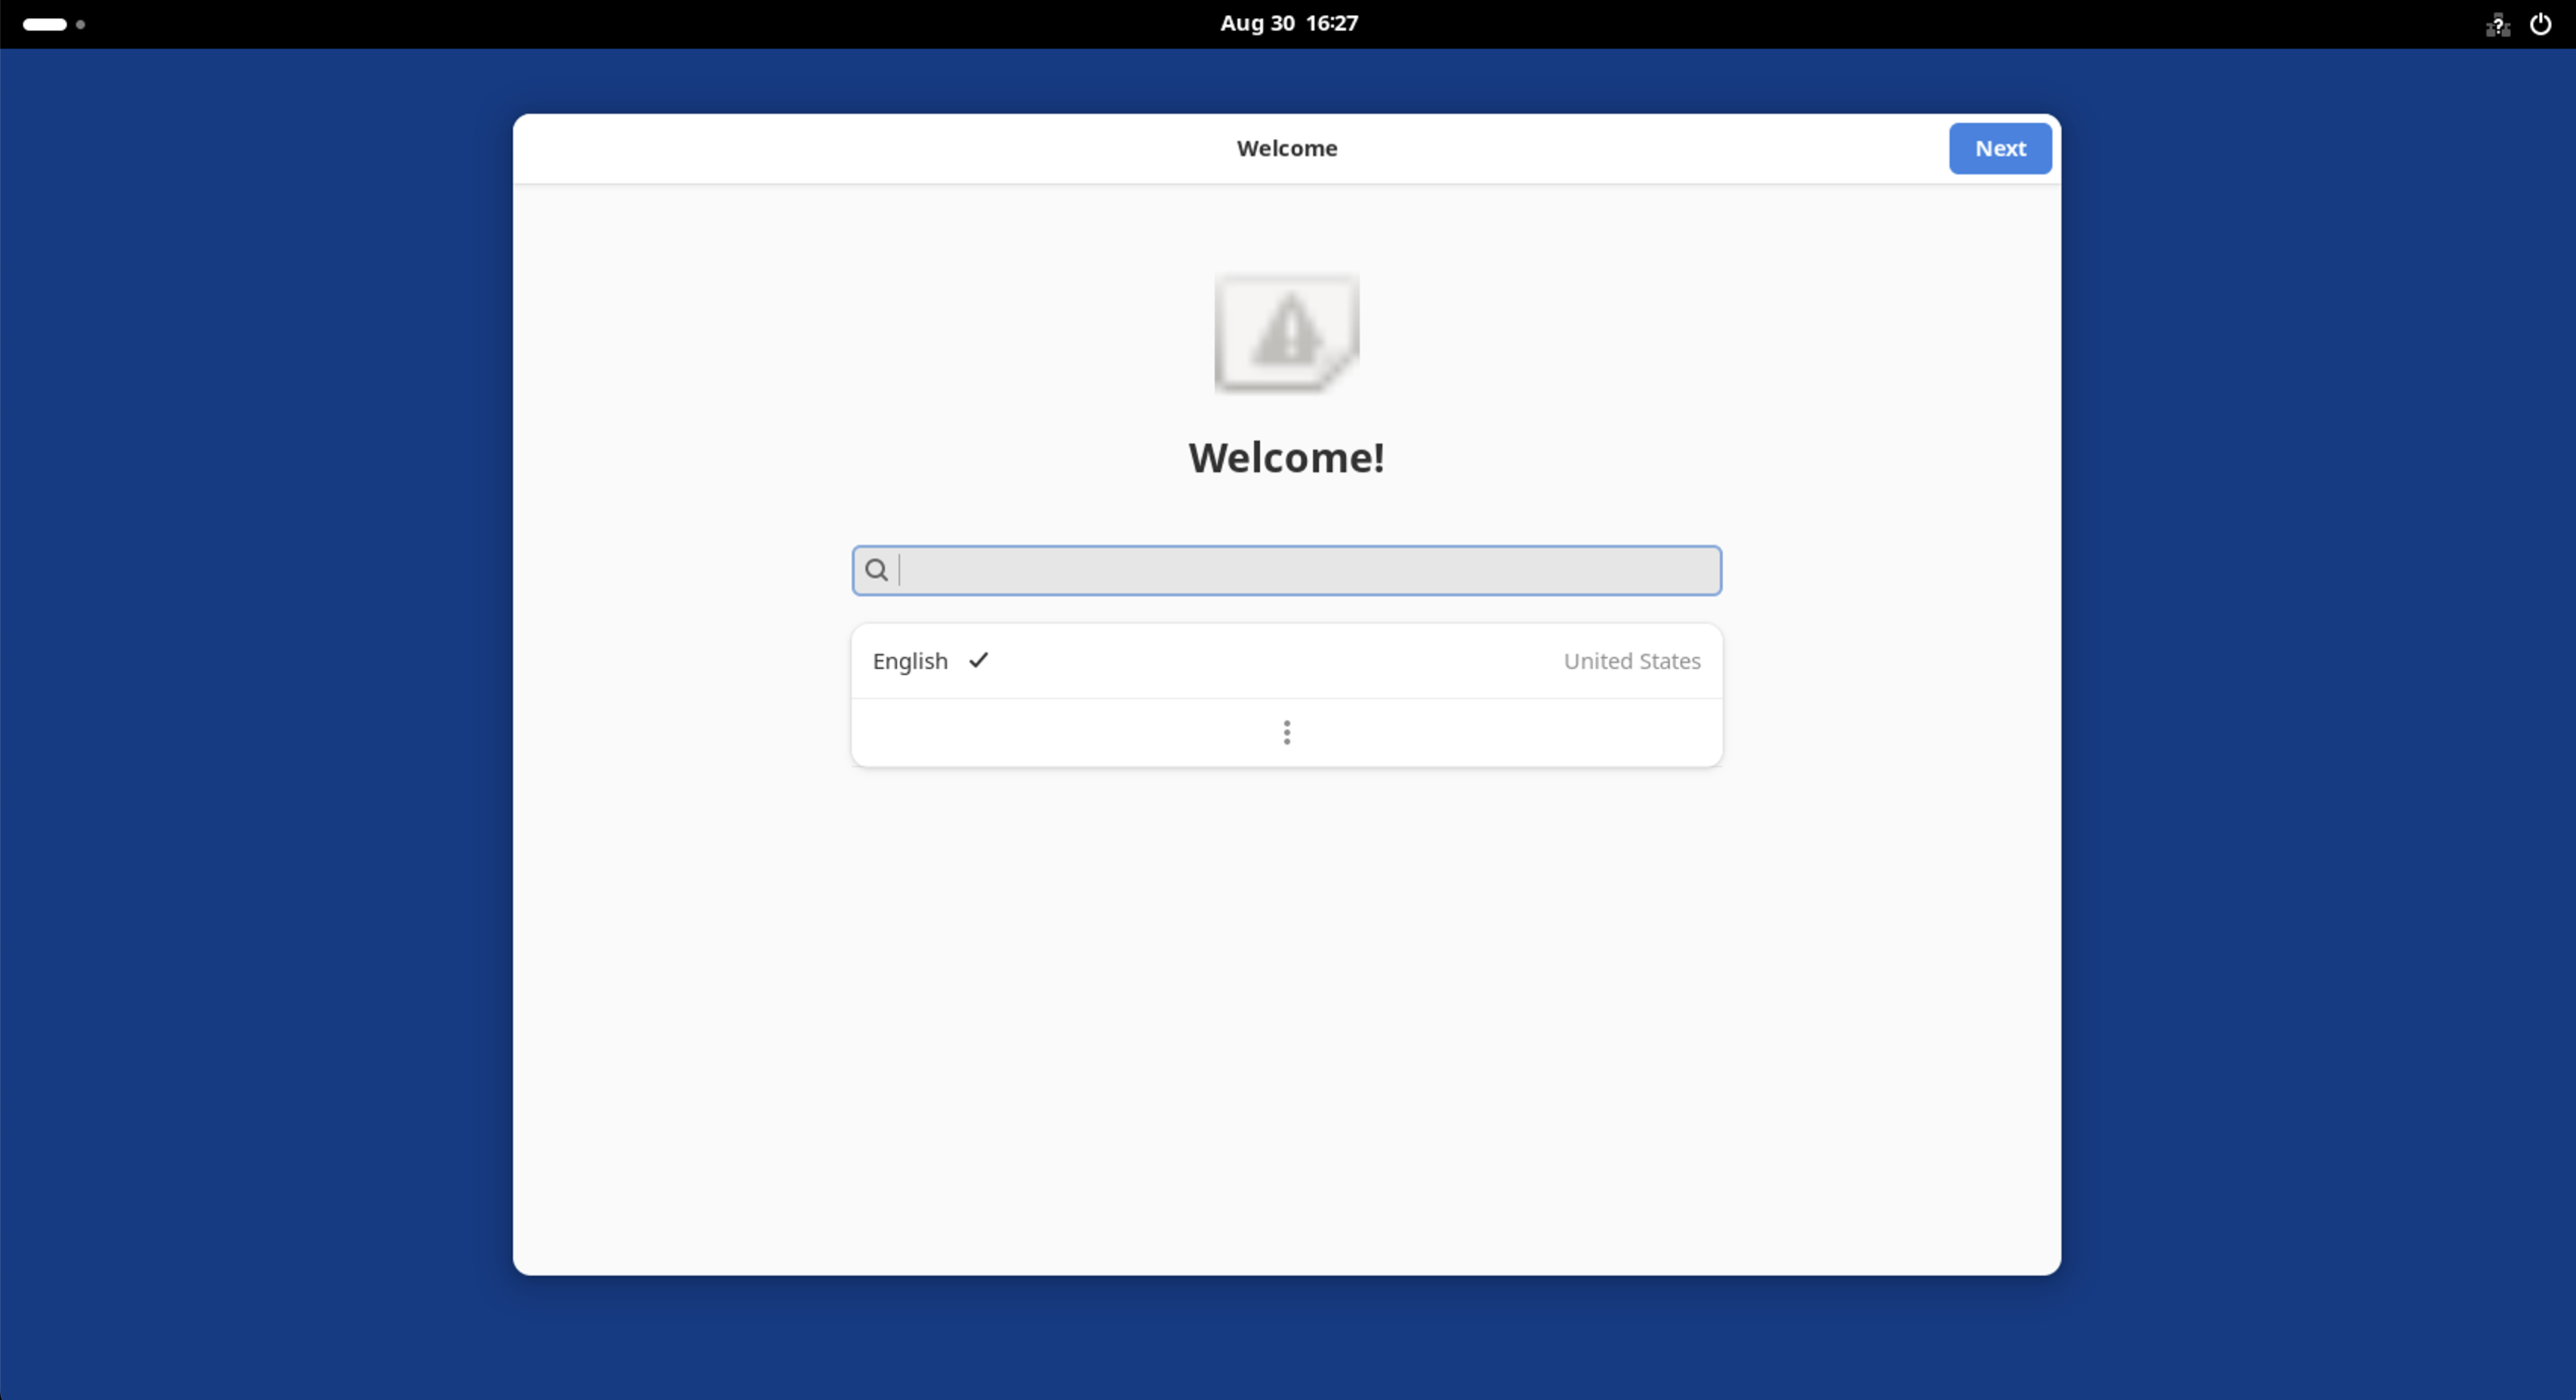Click the Next button
This screenshot has width=2576, height=1400.
[2000, 148]
